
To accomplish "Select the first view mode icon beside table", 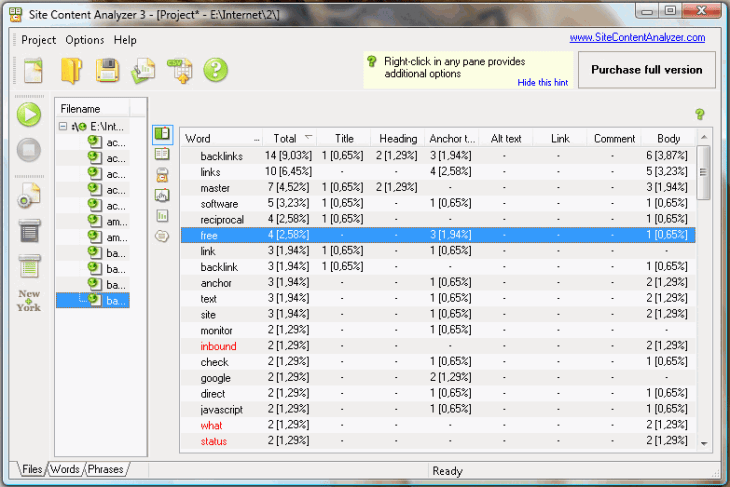I will [x=162, y=134].
